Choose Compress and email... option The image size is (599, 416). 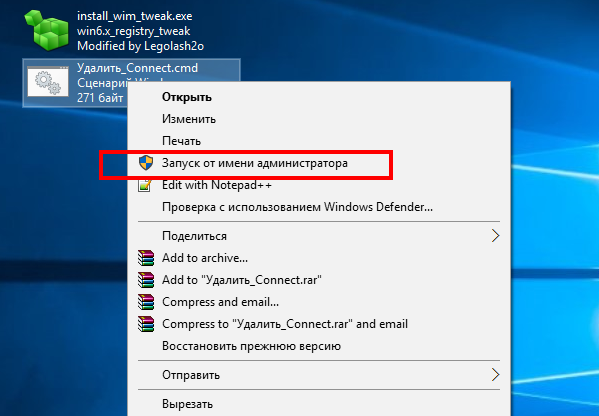point(319,302)
